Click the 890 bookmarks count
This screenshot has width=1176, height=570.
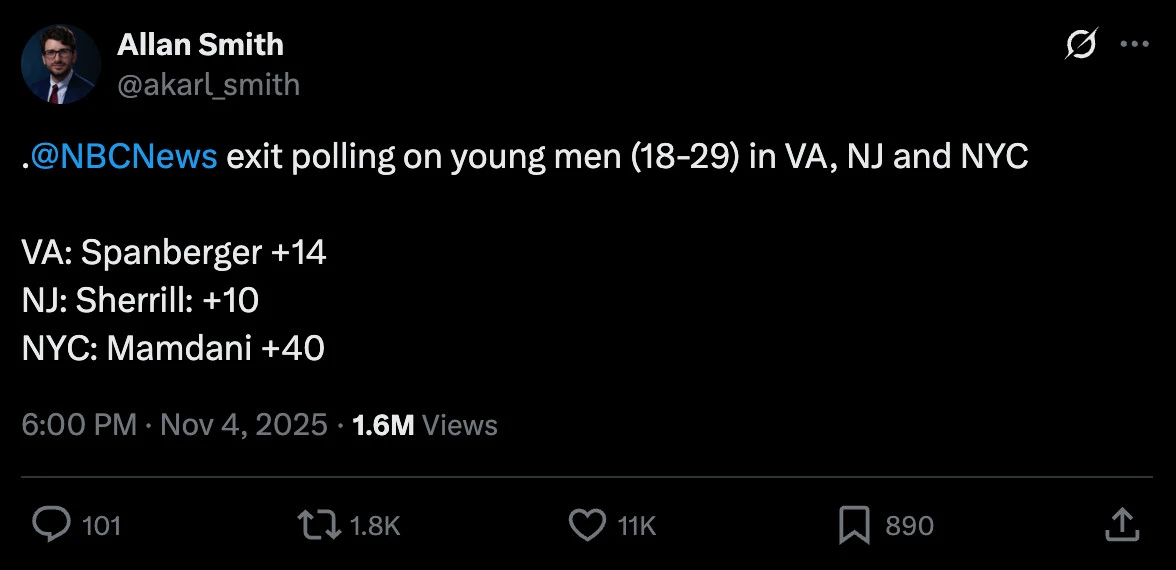coord(909,526)
